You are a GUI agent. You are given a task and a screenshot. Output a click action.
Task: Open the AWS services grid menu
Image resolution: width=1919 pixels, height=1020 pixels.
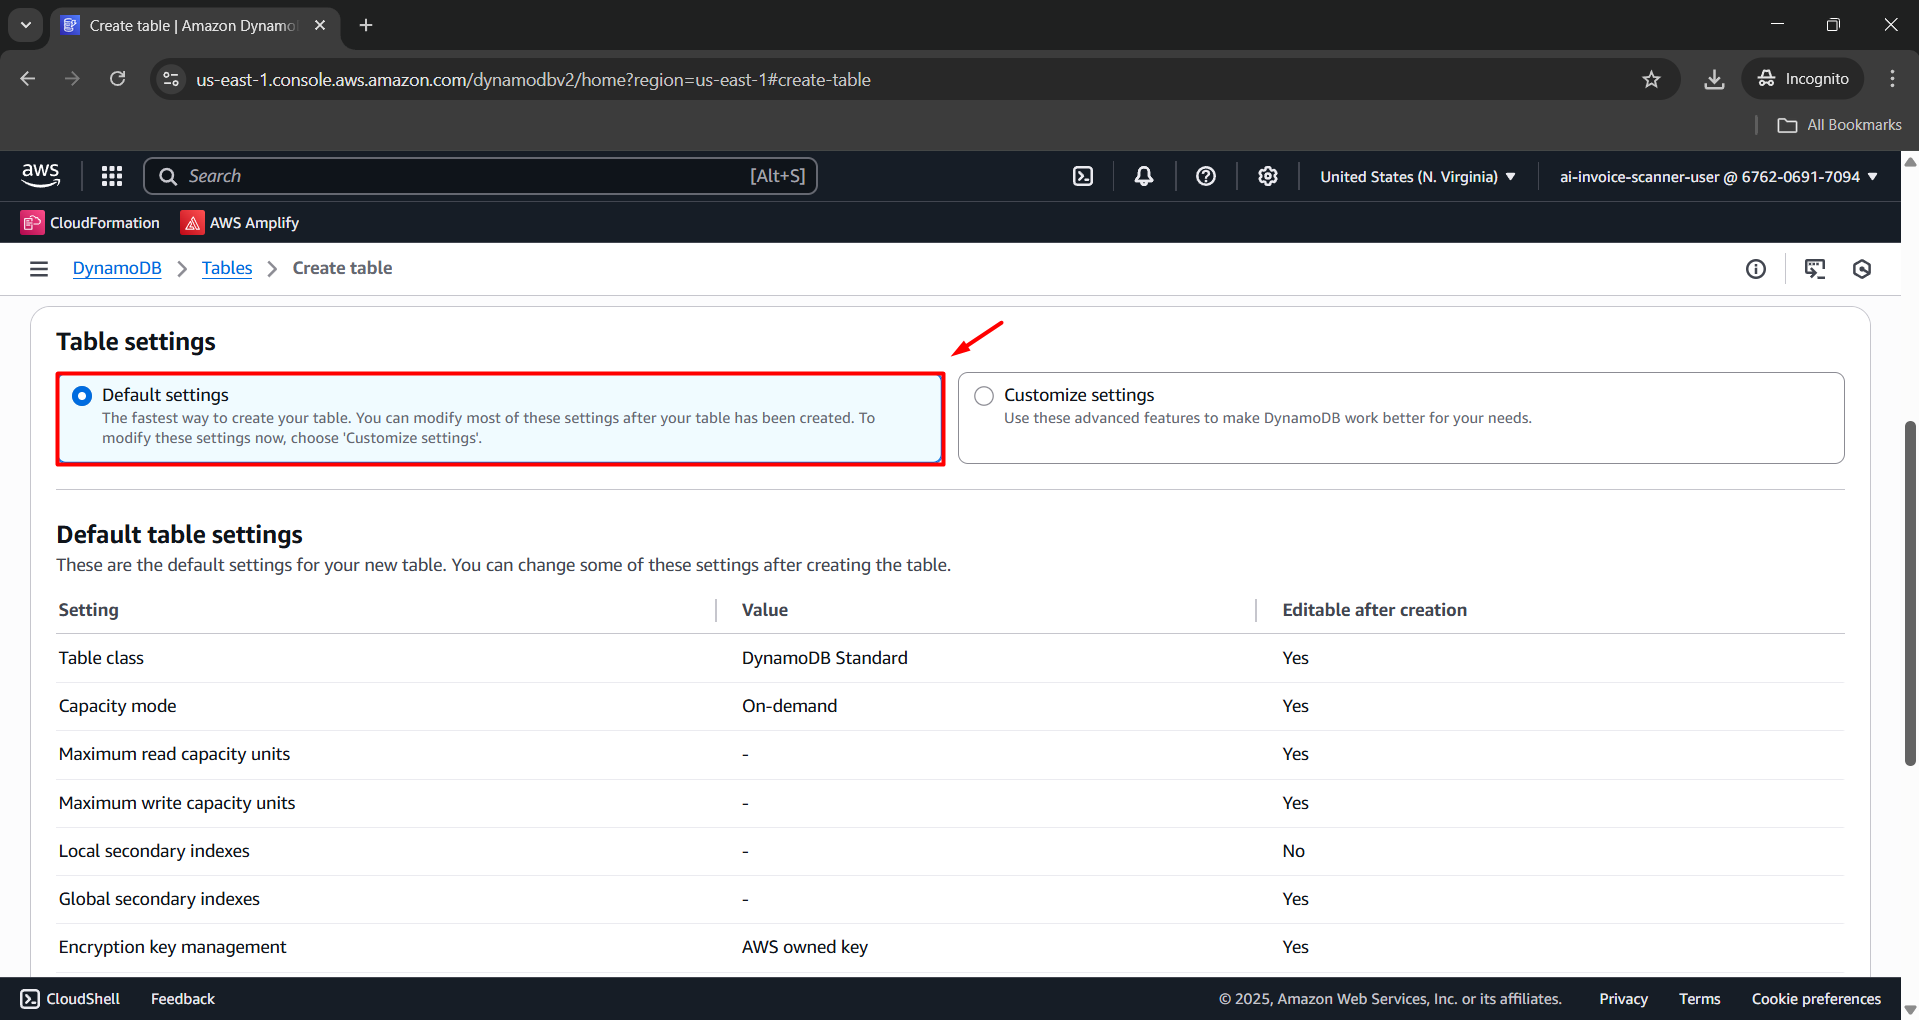click(112, 176)
